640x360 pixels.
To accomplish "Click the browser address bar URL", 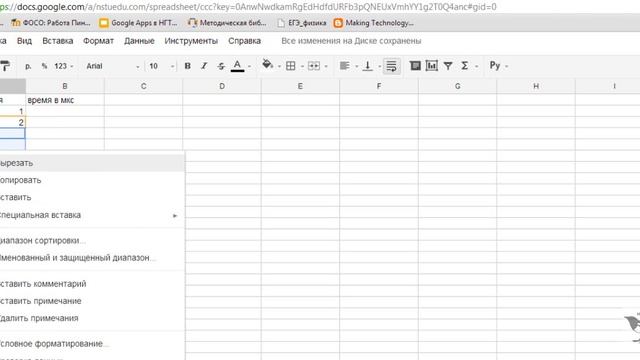I will (x=248, y=7).
